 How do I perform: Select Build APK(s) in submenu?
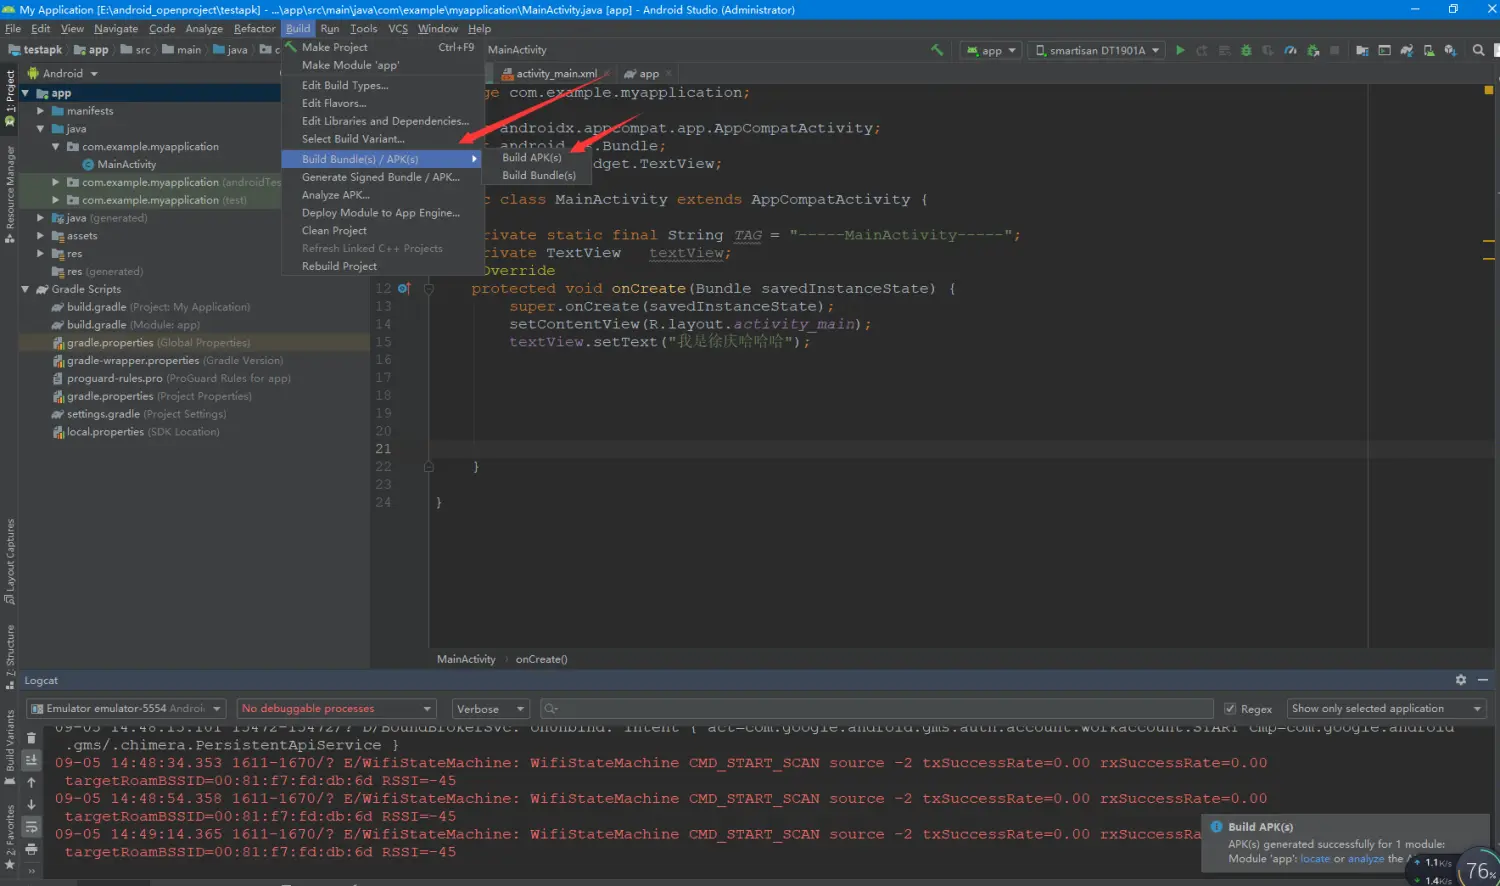pos(532,158)
